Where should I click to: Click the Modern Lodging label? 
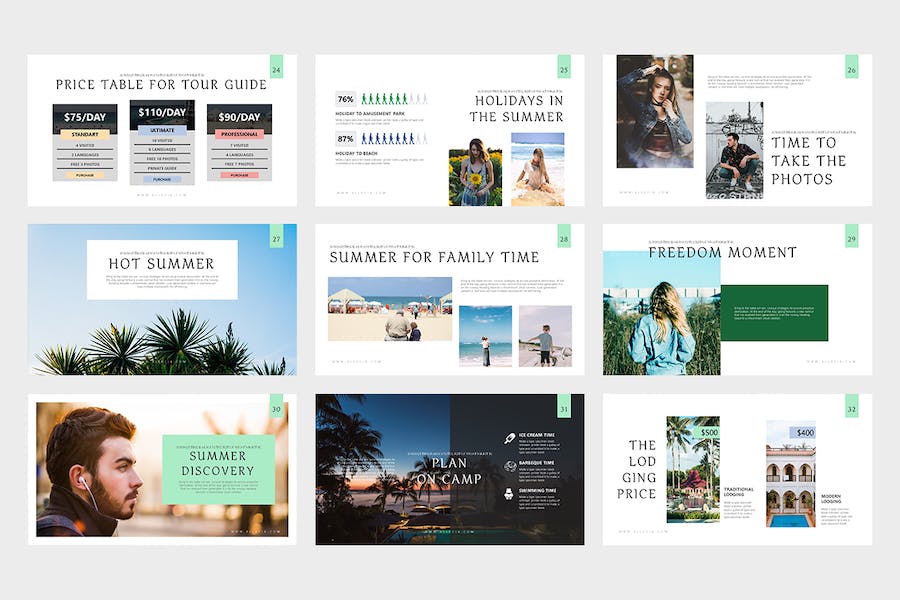pos(831,498)
